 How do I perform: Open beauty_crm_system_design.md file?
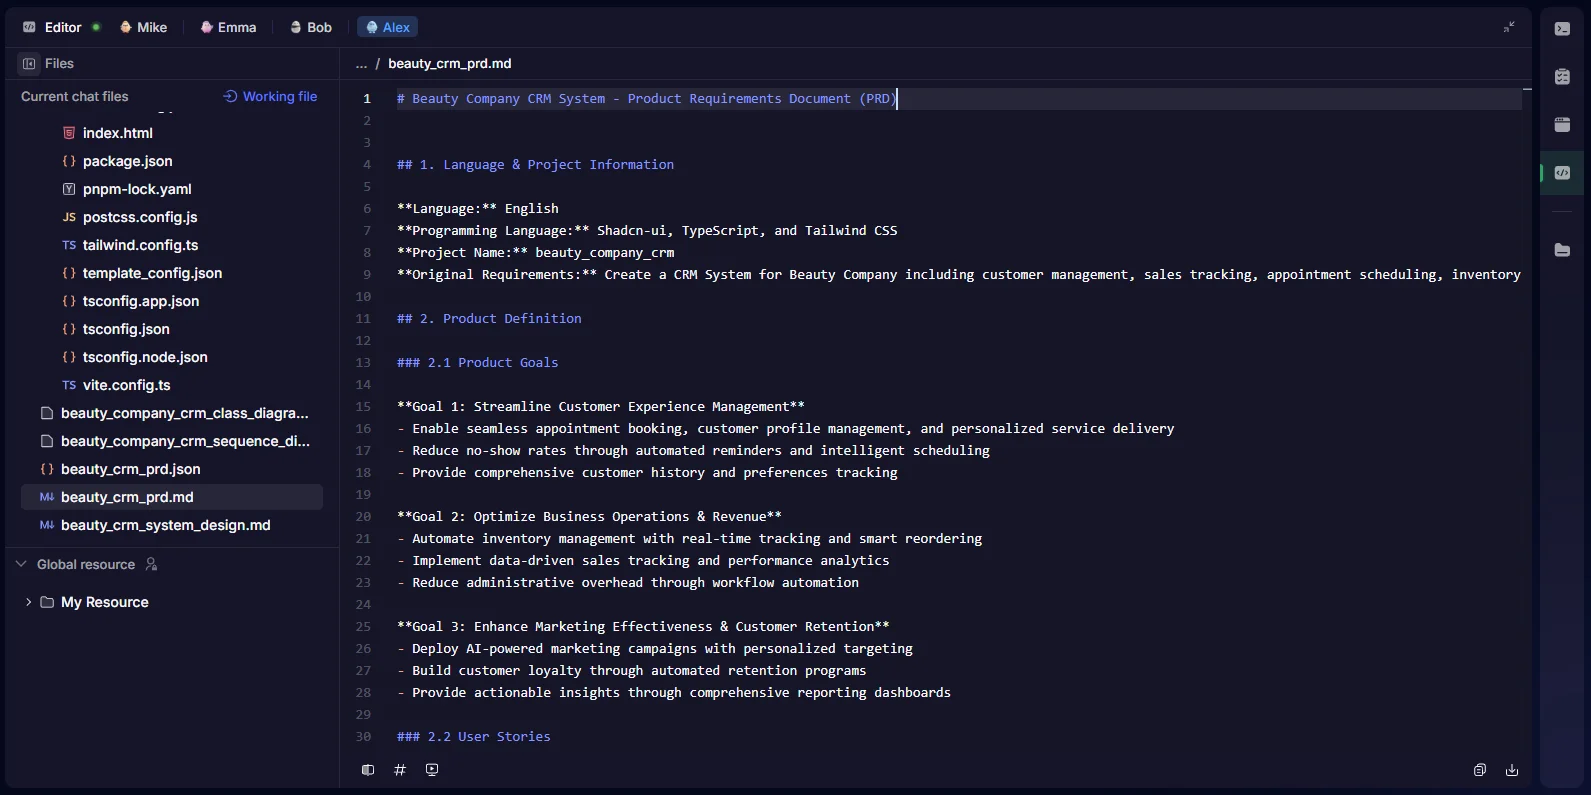pyautogui.click(x=165, y=525)
